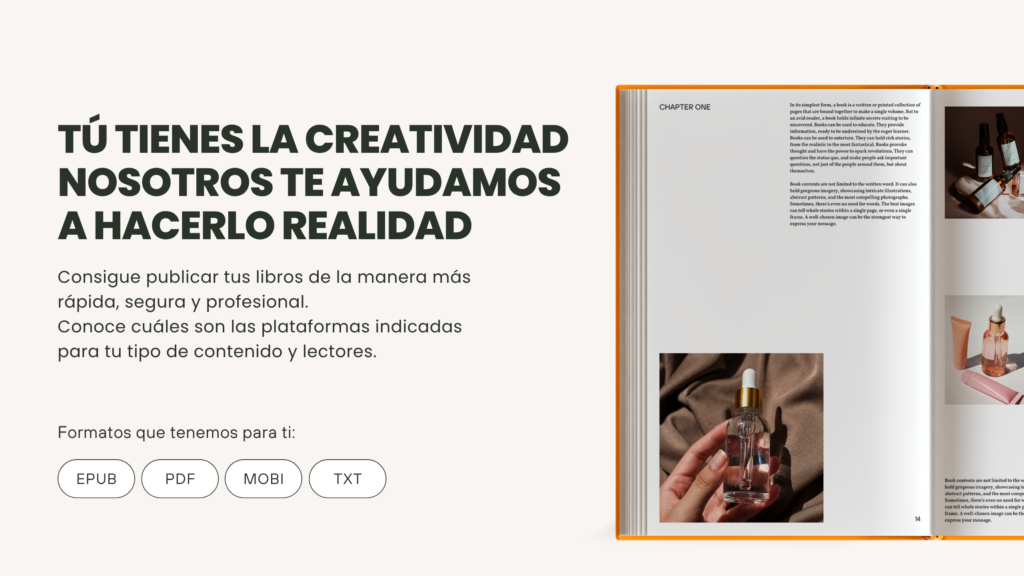Click page number 14 on the book
The height and width of the screenshot is (576, 1024).
[x=917, y=519]
